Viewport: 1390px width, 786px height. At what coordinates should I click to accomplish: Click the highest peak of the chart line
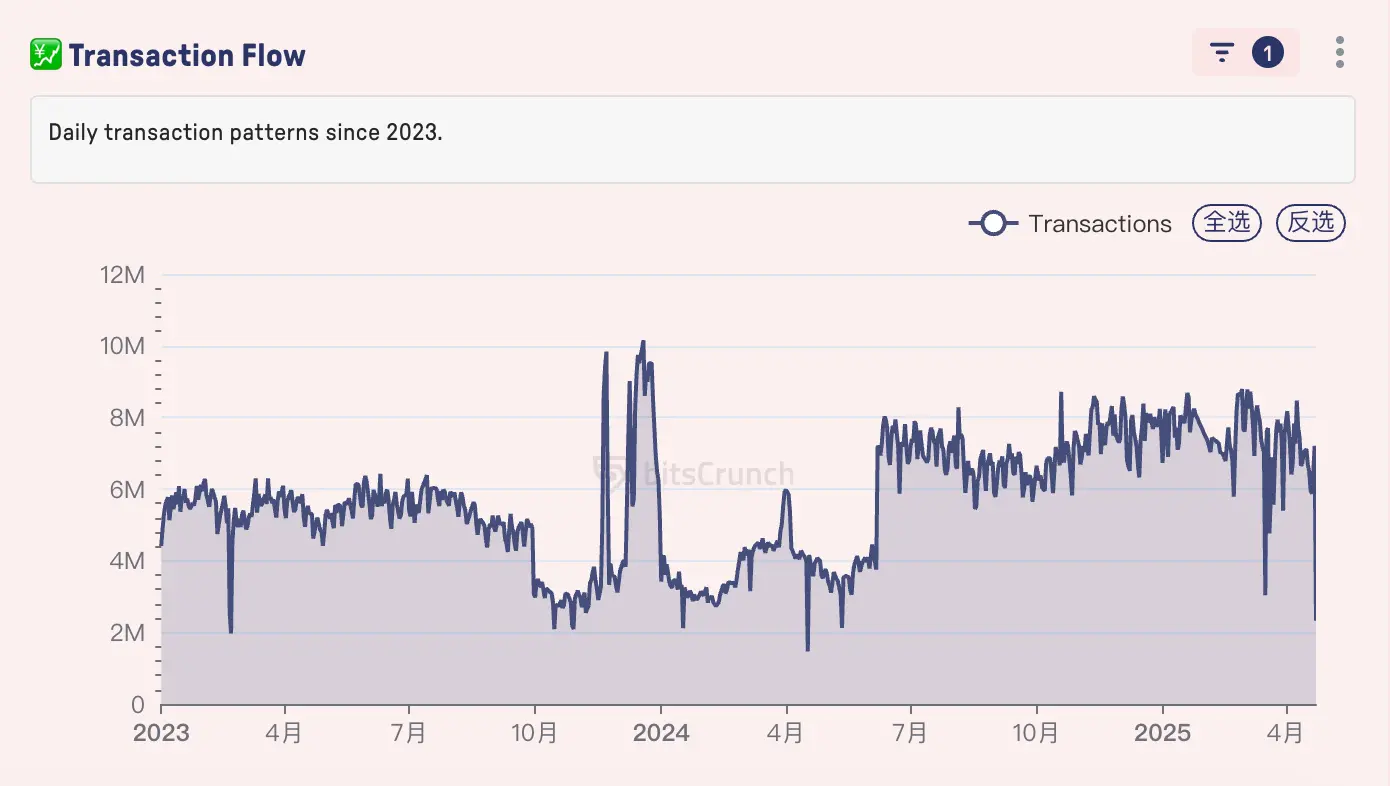[x=643, y=342]
